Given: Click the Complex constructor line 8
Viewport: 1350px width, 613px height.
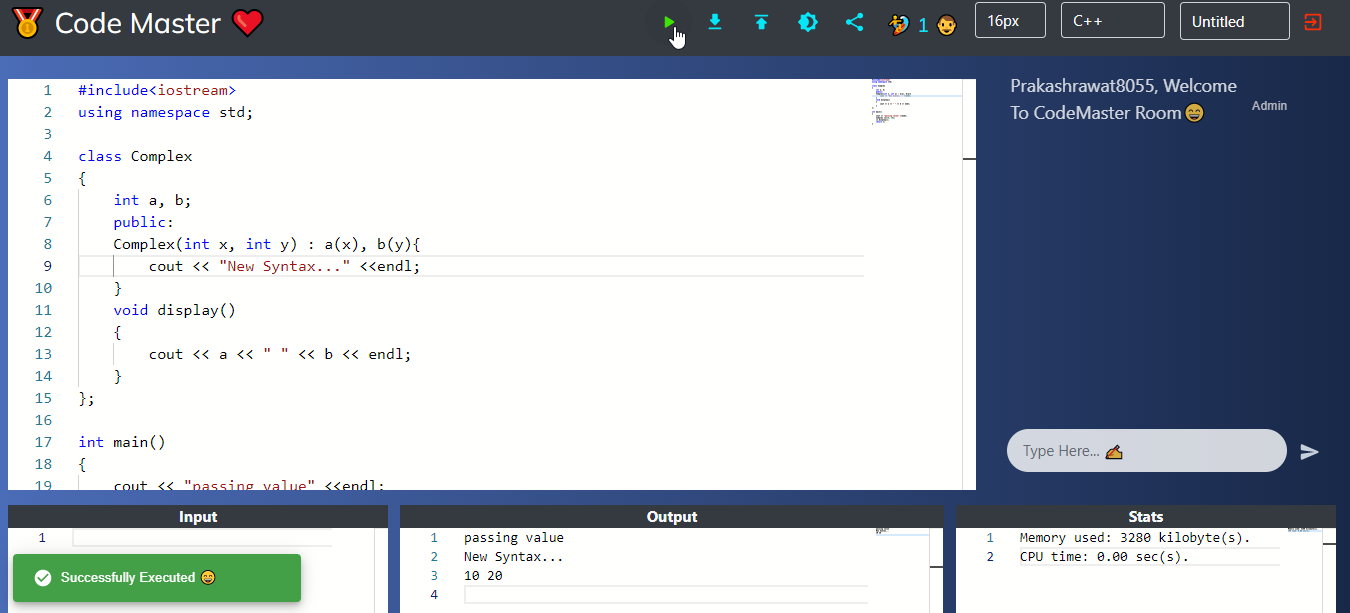Looking at the screenshot, I should (x=267, y=244).
